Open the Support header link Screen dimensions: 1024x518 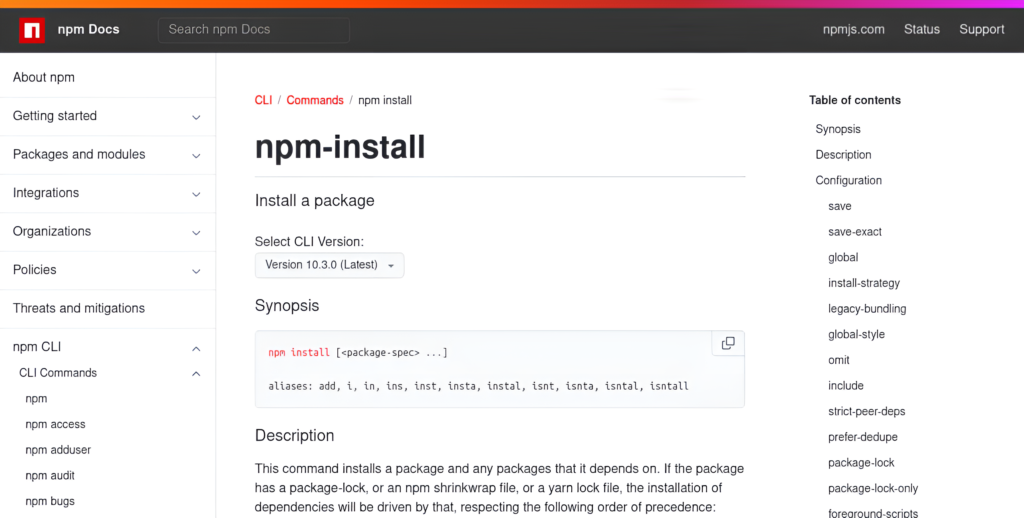981,30
